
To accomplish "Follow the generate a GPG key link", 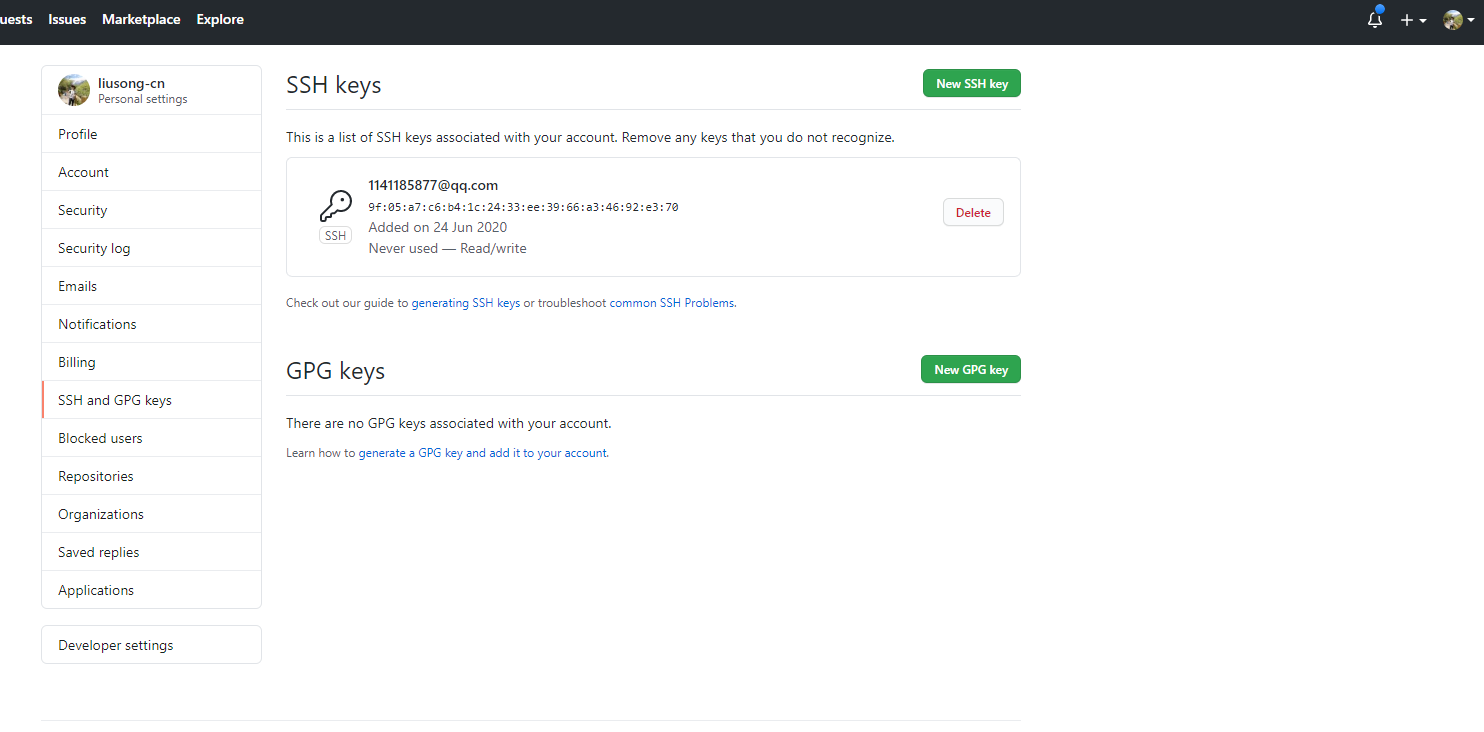I will 483,453.
